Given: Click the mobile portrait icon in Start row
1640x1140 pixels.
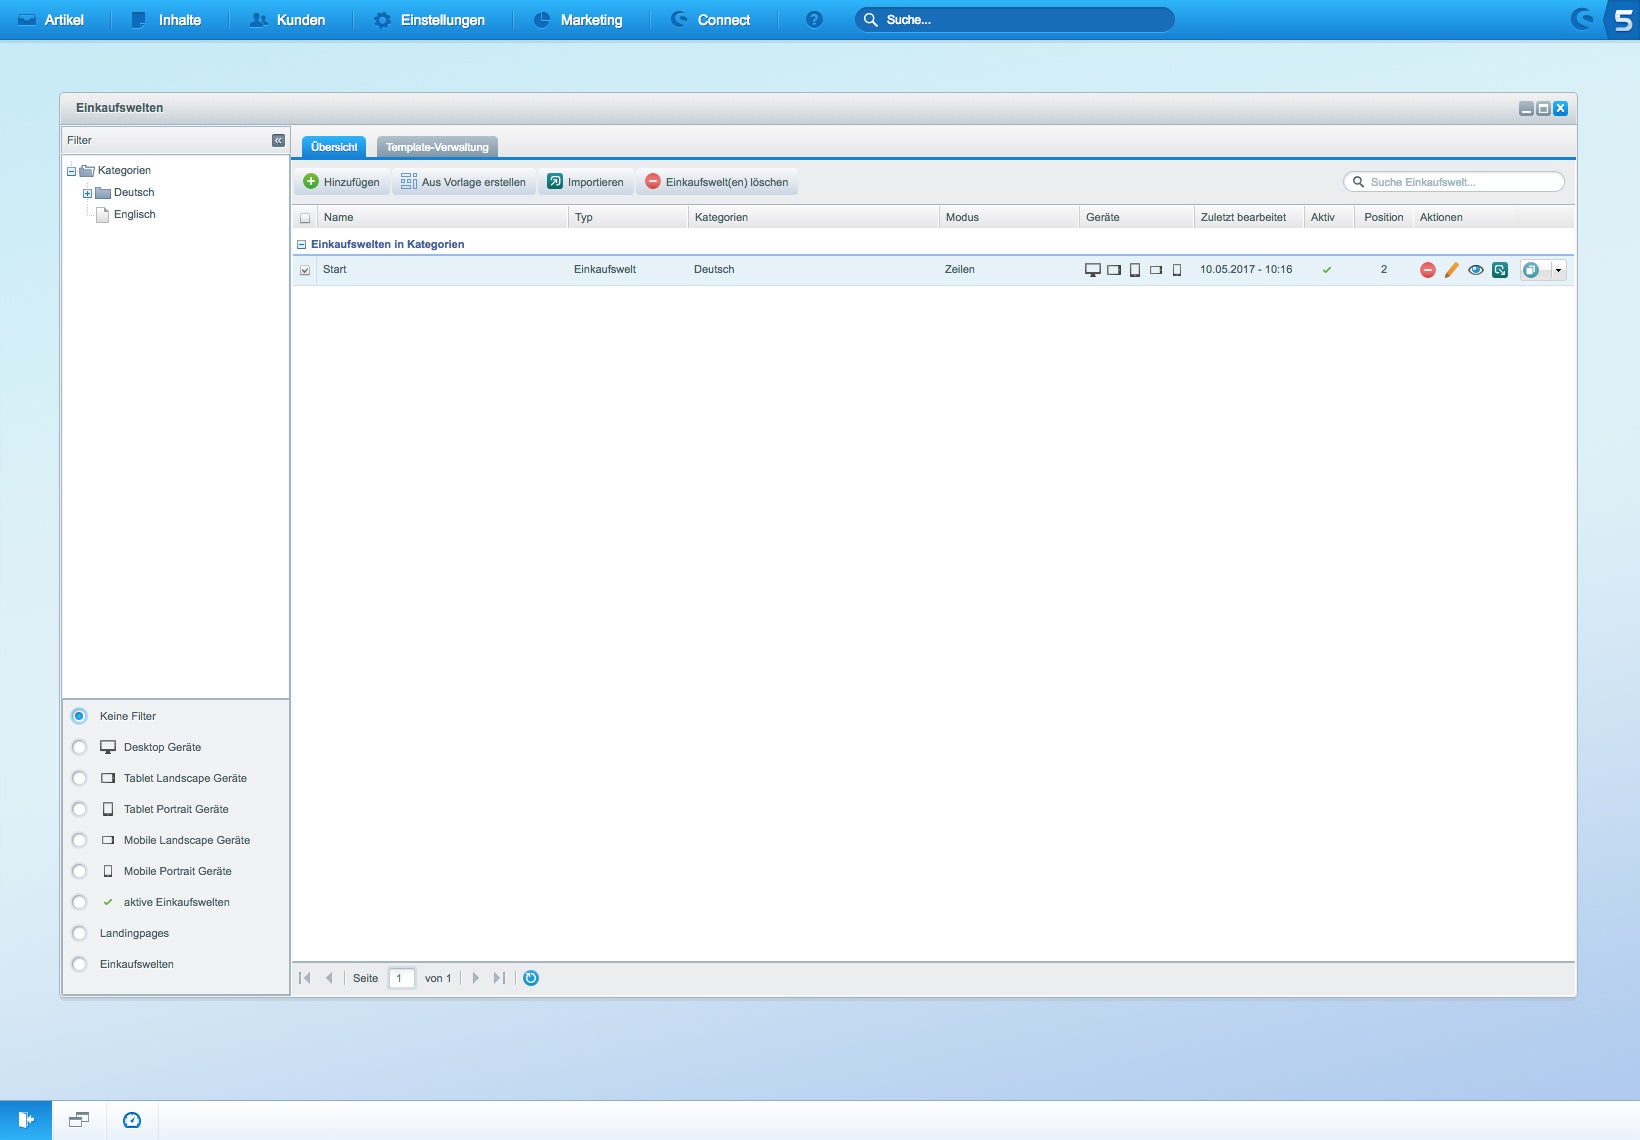Looking at the screenshot, I should [x=1177, y=270].
